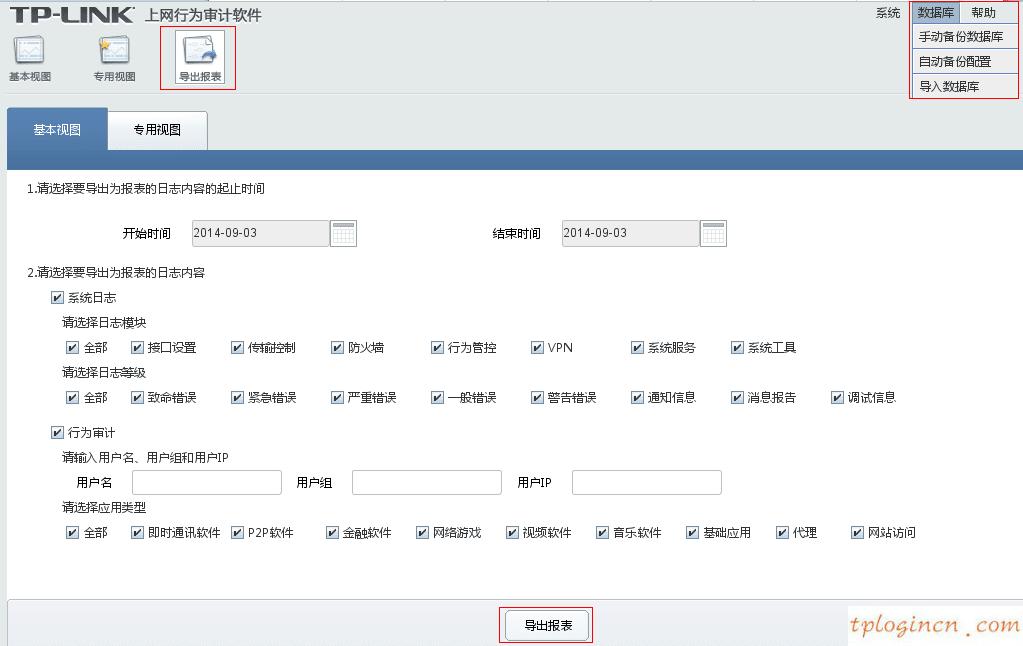Image resolution: width=1023 pixels, height=646 pixels.
Task: Disable the VPN log module checkbox
Action: 537,347
